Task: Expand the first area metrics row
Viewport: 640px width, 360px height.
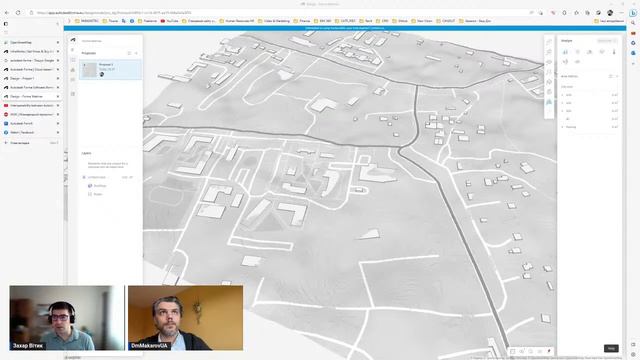Action: tap(562, 95)
